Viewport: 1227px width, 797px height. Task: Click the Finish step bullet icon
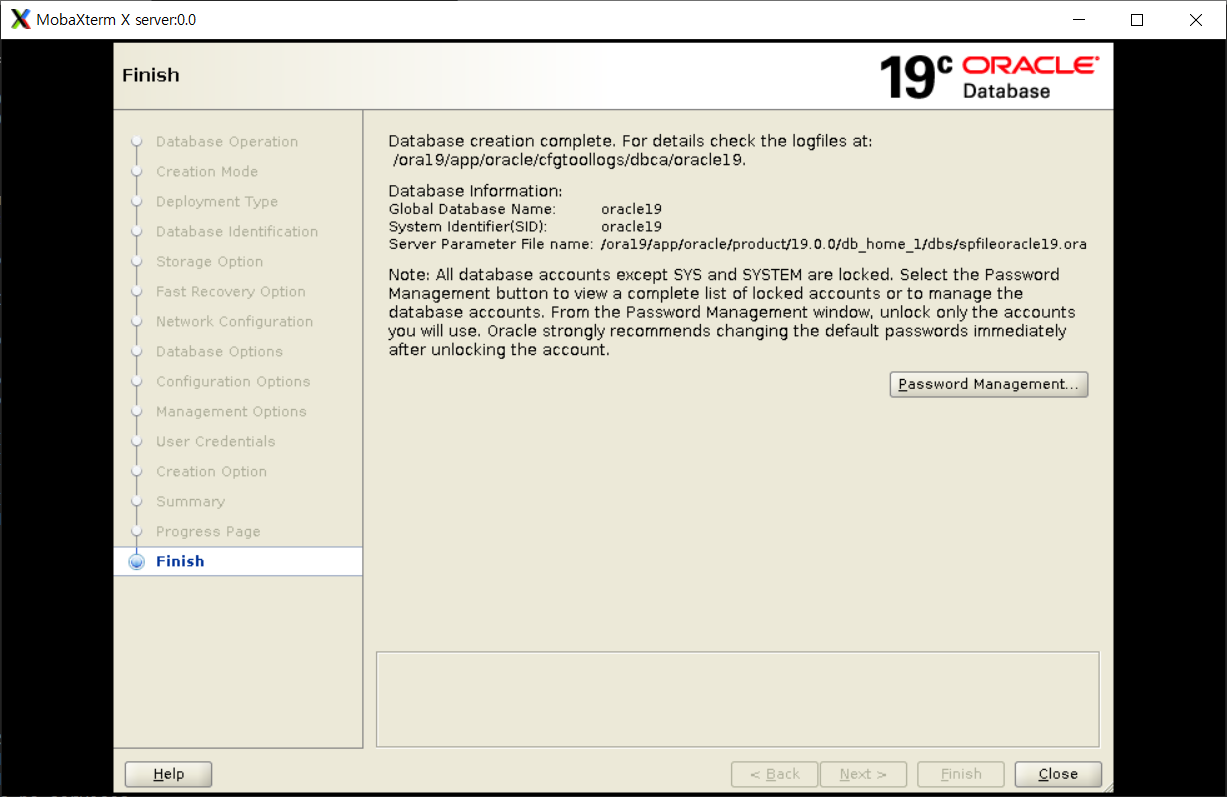[137, 562]
